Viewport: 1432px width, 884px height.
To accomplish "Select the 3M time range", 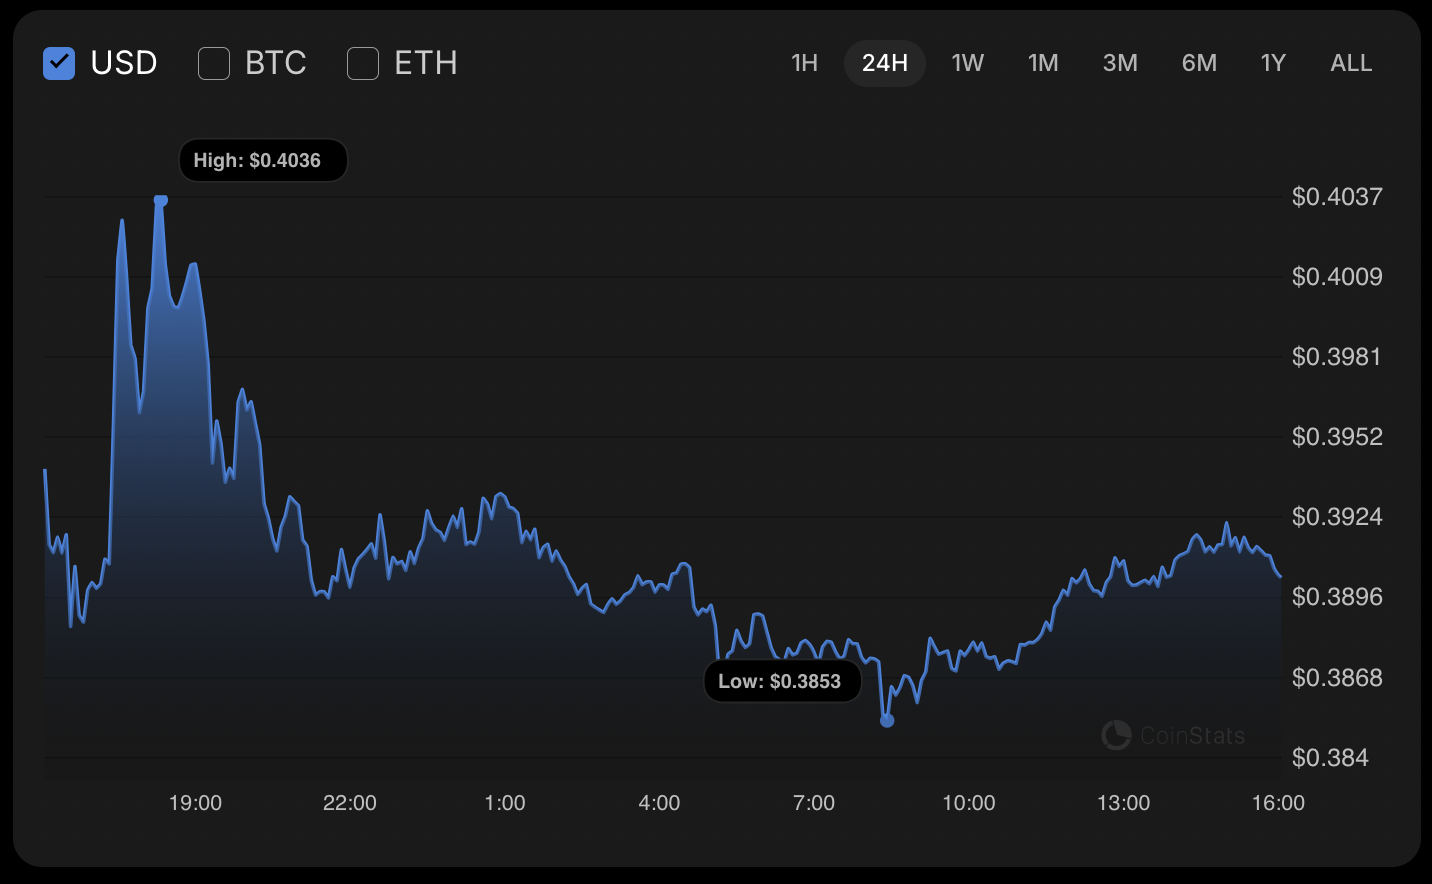I will pyautogui.click(x=1120, y=63).
